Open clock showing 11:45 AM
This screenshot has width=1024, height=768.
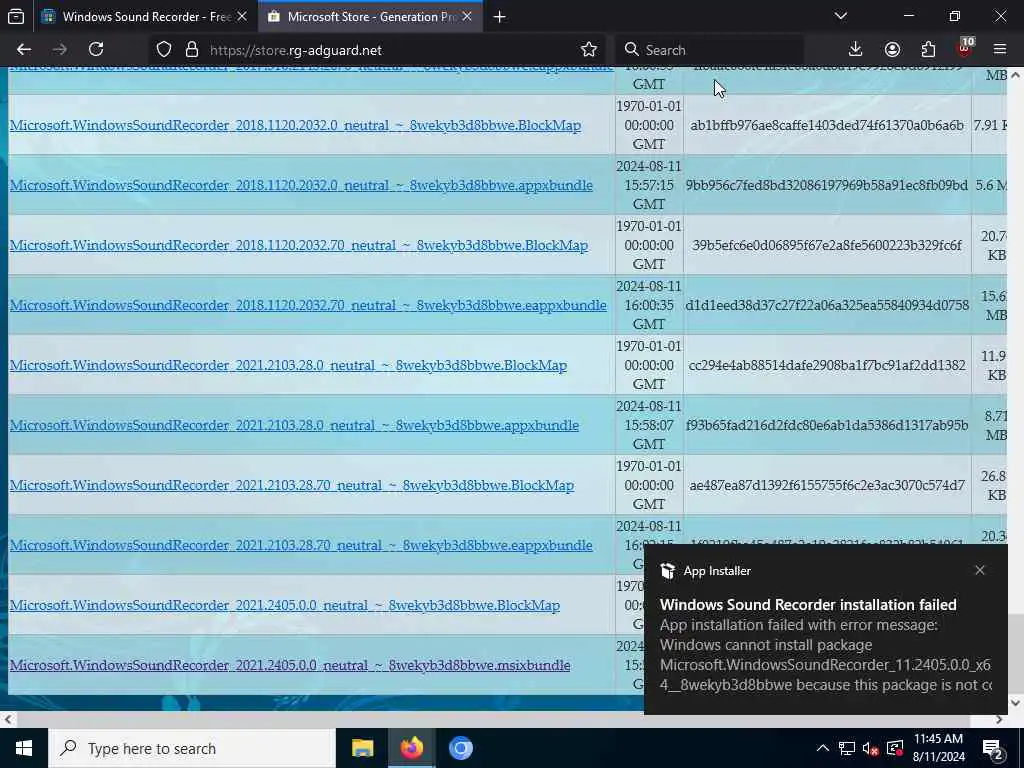tap(938, 748)
